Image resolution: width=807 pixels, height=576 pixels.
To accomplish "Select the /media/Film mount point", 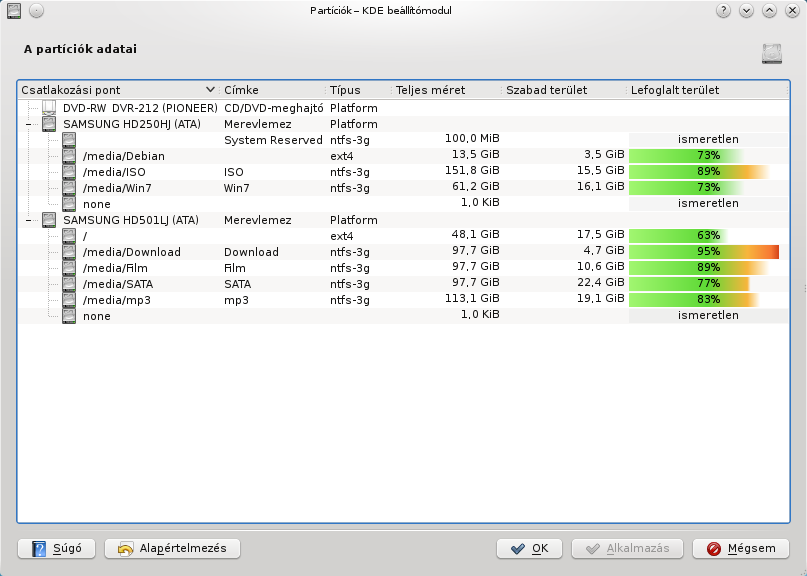I will coord(115,268).
